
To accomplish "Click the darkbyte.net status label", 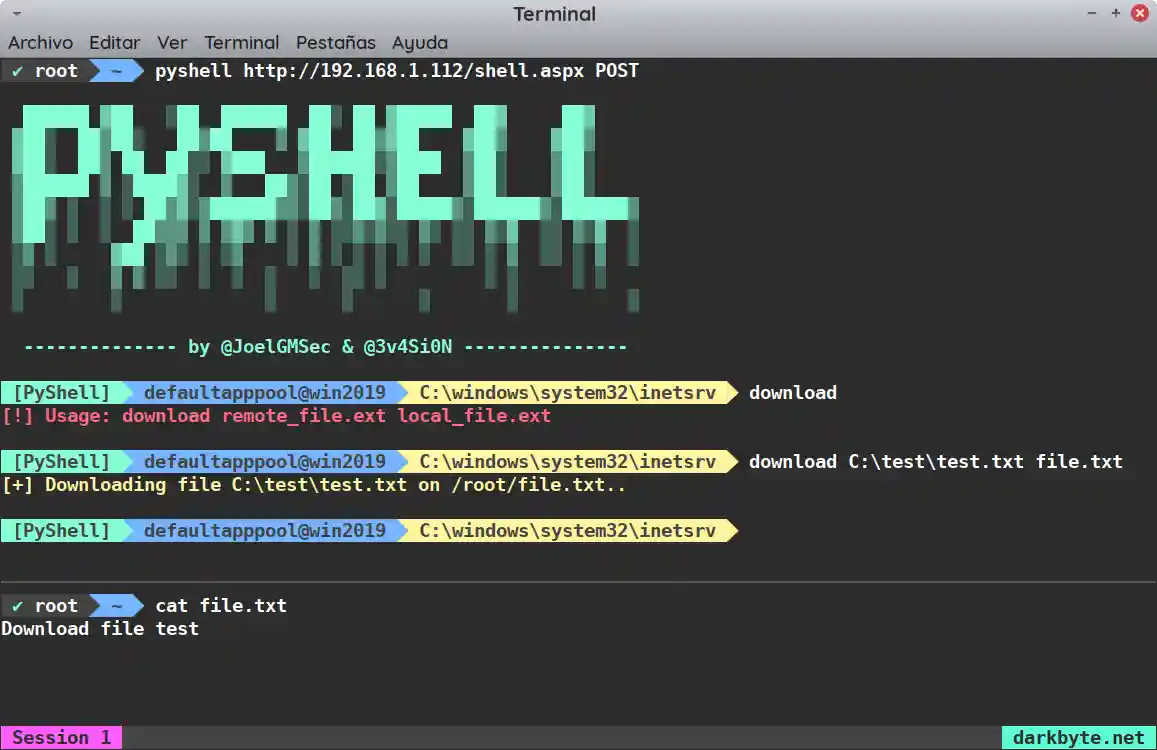I will (x=1079, y=737).
